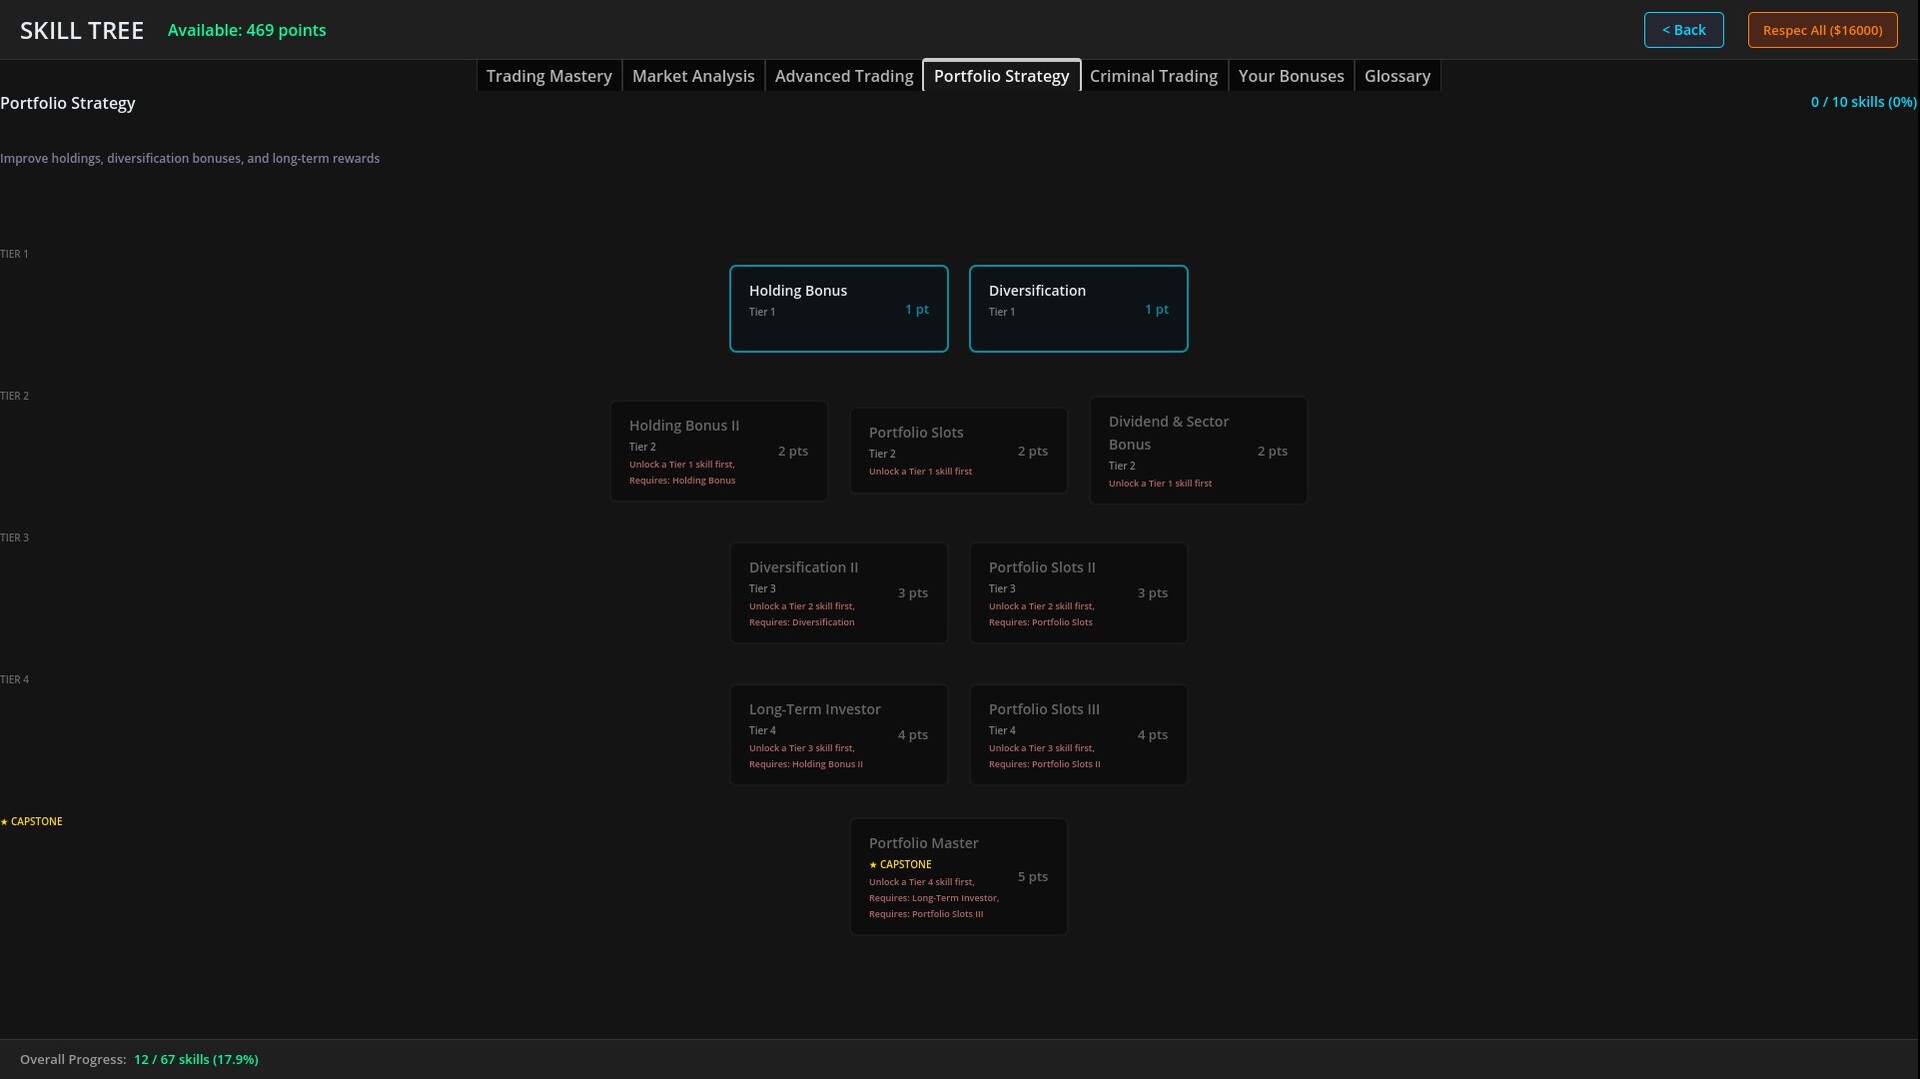Open the Criminal Trading tab
This screenshot has width=1920, height=1079.
[1153, 75]
